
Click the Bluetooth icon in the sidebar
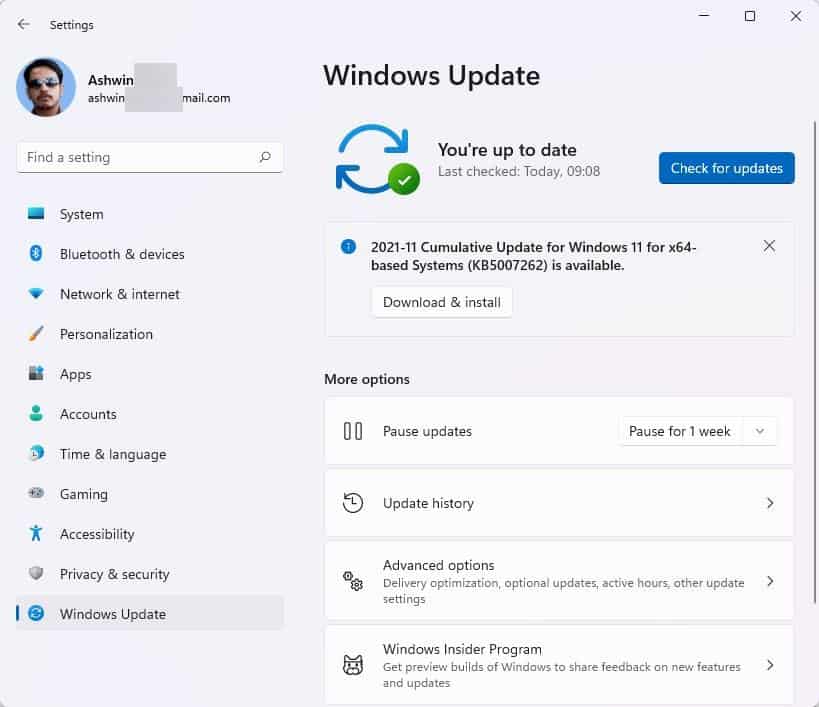(x=36, y=254)
